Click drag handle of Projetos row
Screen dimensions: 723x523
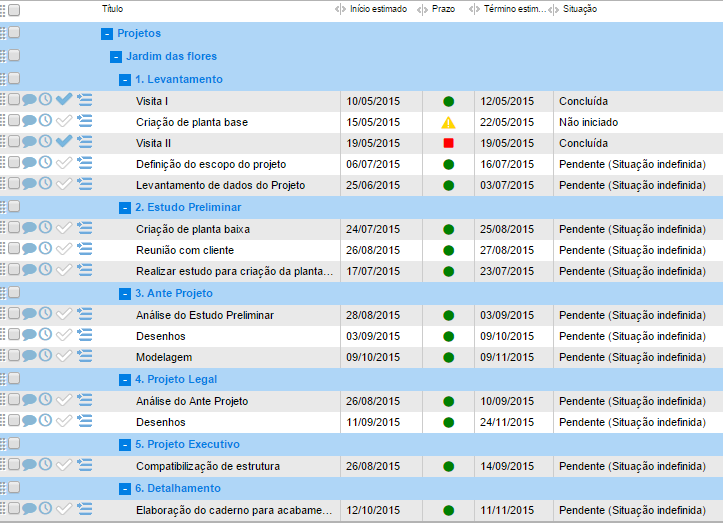[3, 33]
